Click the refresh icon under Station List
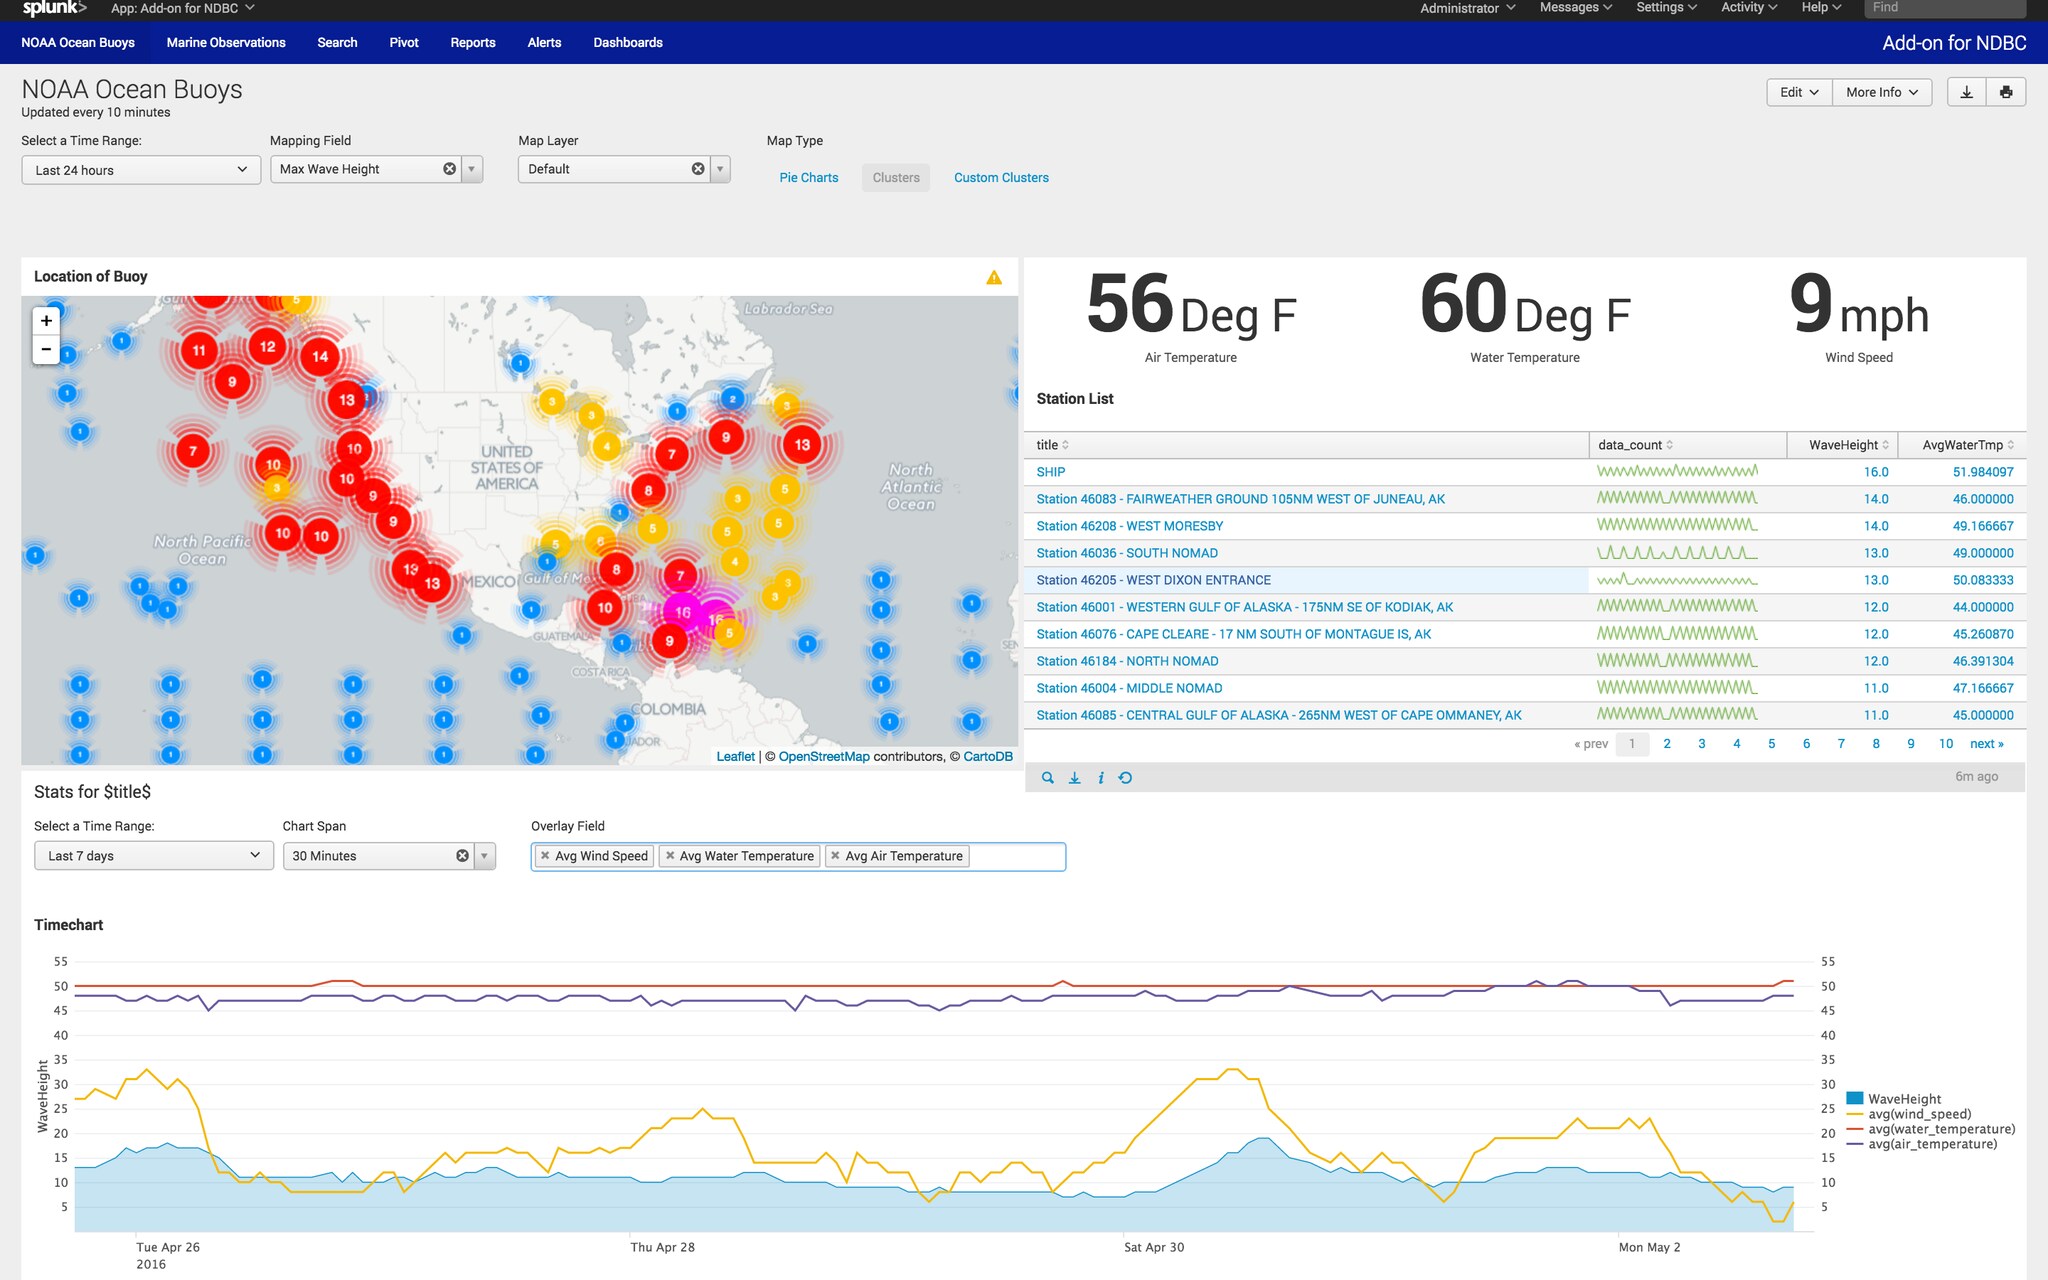Image resolution: width=2048 pixels, height=1280 pixels. pos(1125,778)
